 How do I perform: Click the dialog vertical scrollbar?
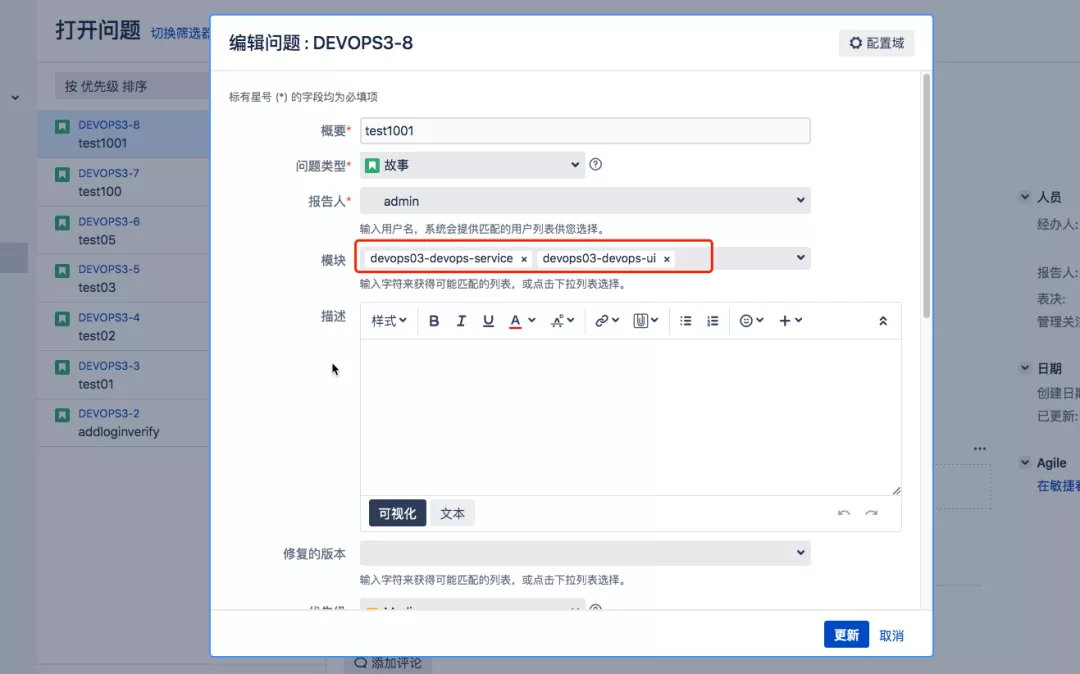pos(926,196)
